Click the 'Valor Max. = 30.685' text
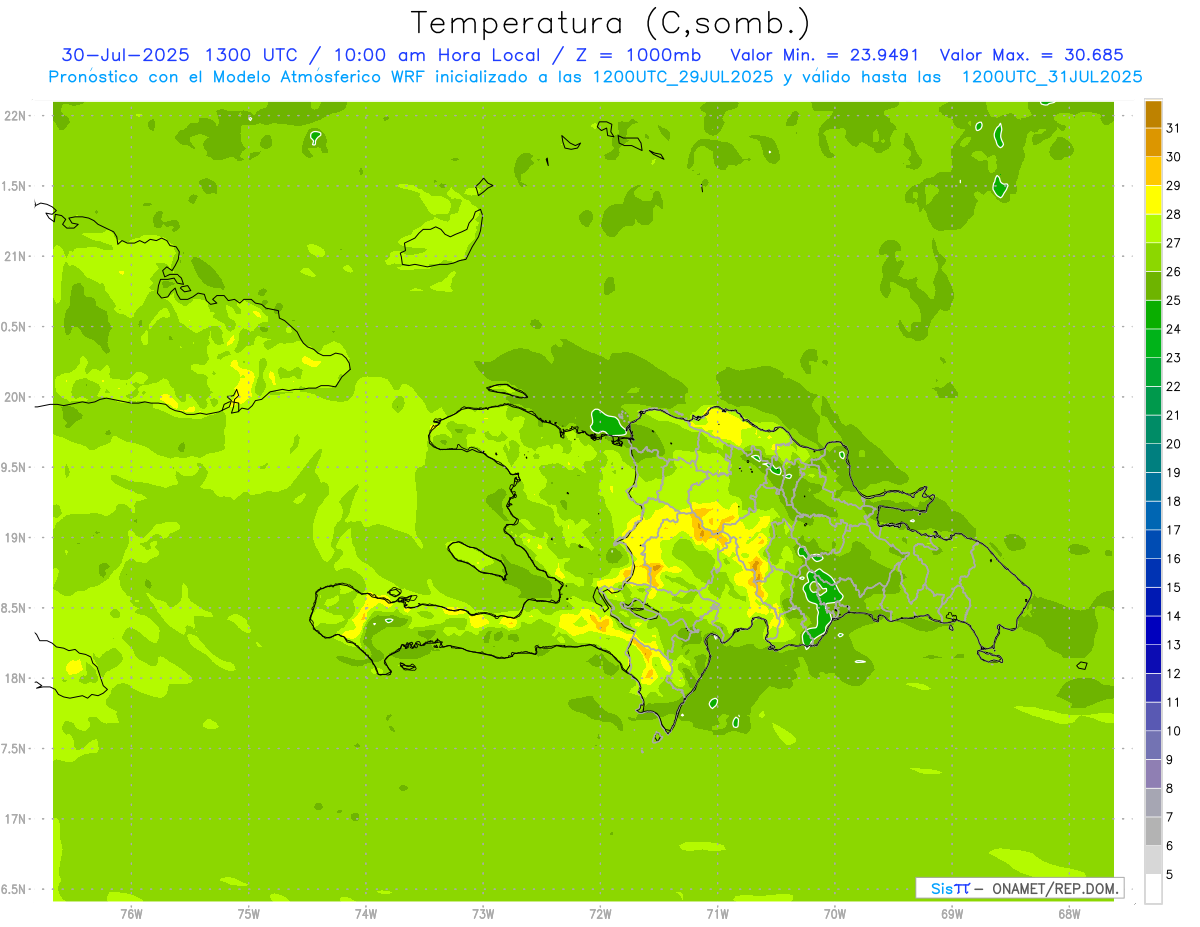Image resolution: width=1200 pixels, height=927 pixels. (1033, 55)
